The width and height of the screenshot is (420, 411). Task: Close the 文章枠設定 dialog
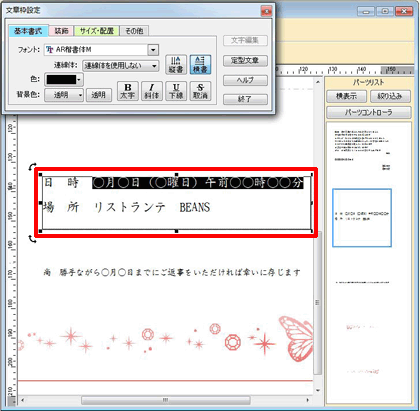point(266,11)
